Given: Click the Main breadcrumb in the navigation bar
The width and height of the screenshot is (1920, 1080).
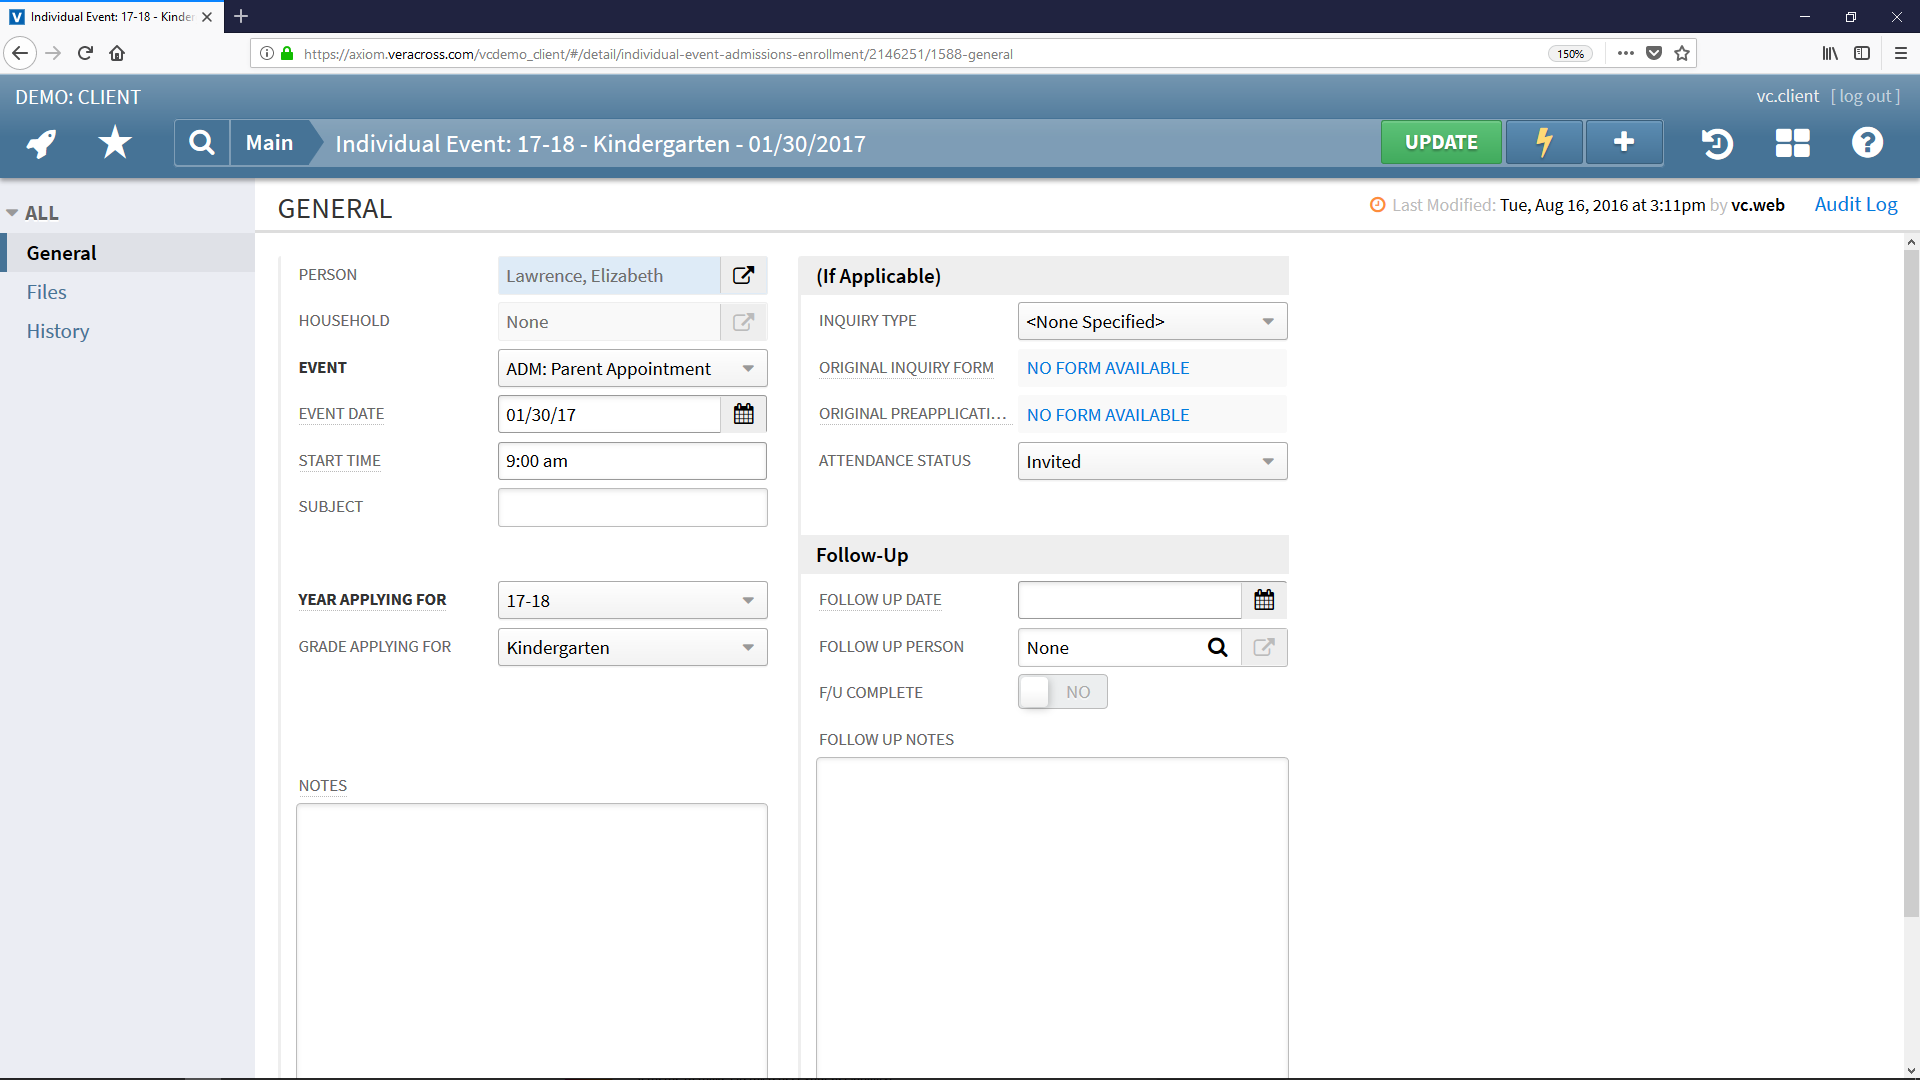Looking at the screenshot, I should pos(268,142).
